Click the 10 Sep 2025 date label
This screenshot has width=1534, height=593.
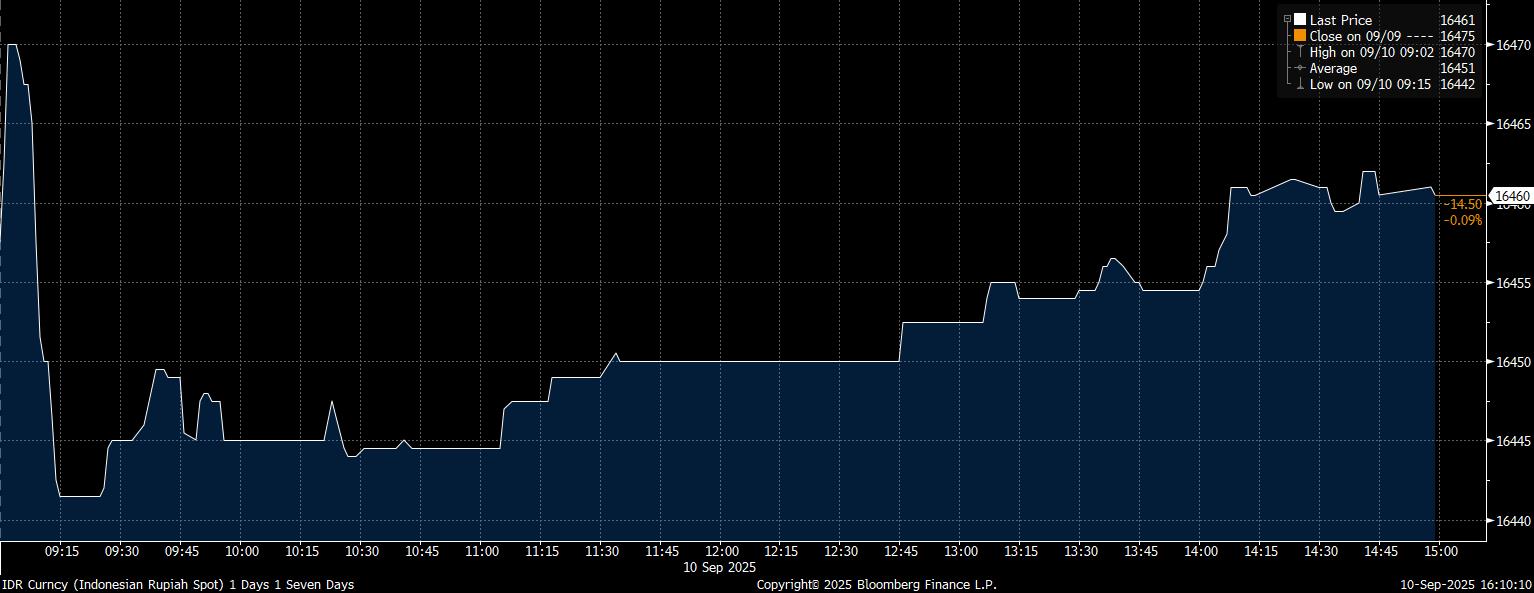(x=721, y=567)
